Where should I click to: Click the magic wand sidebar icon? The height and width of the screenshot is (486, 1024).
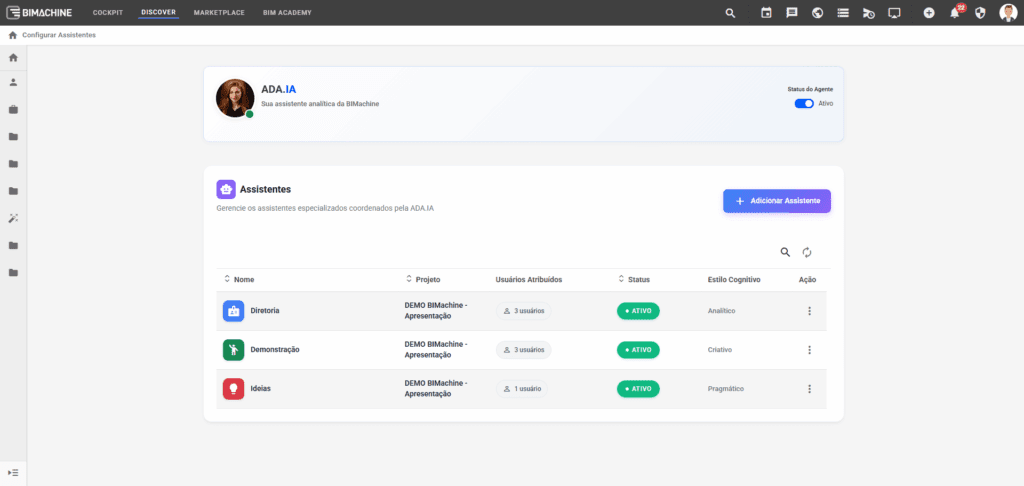pyautogui.click(x=14, y=218)
